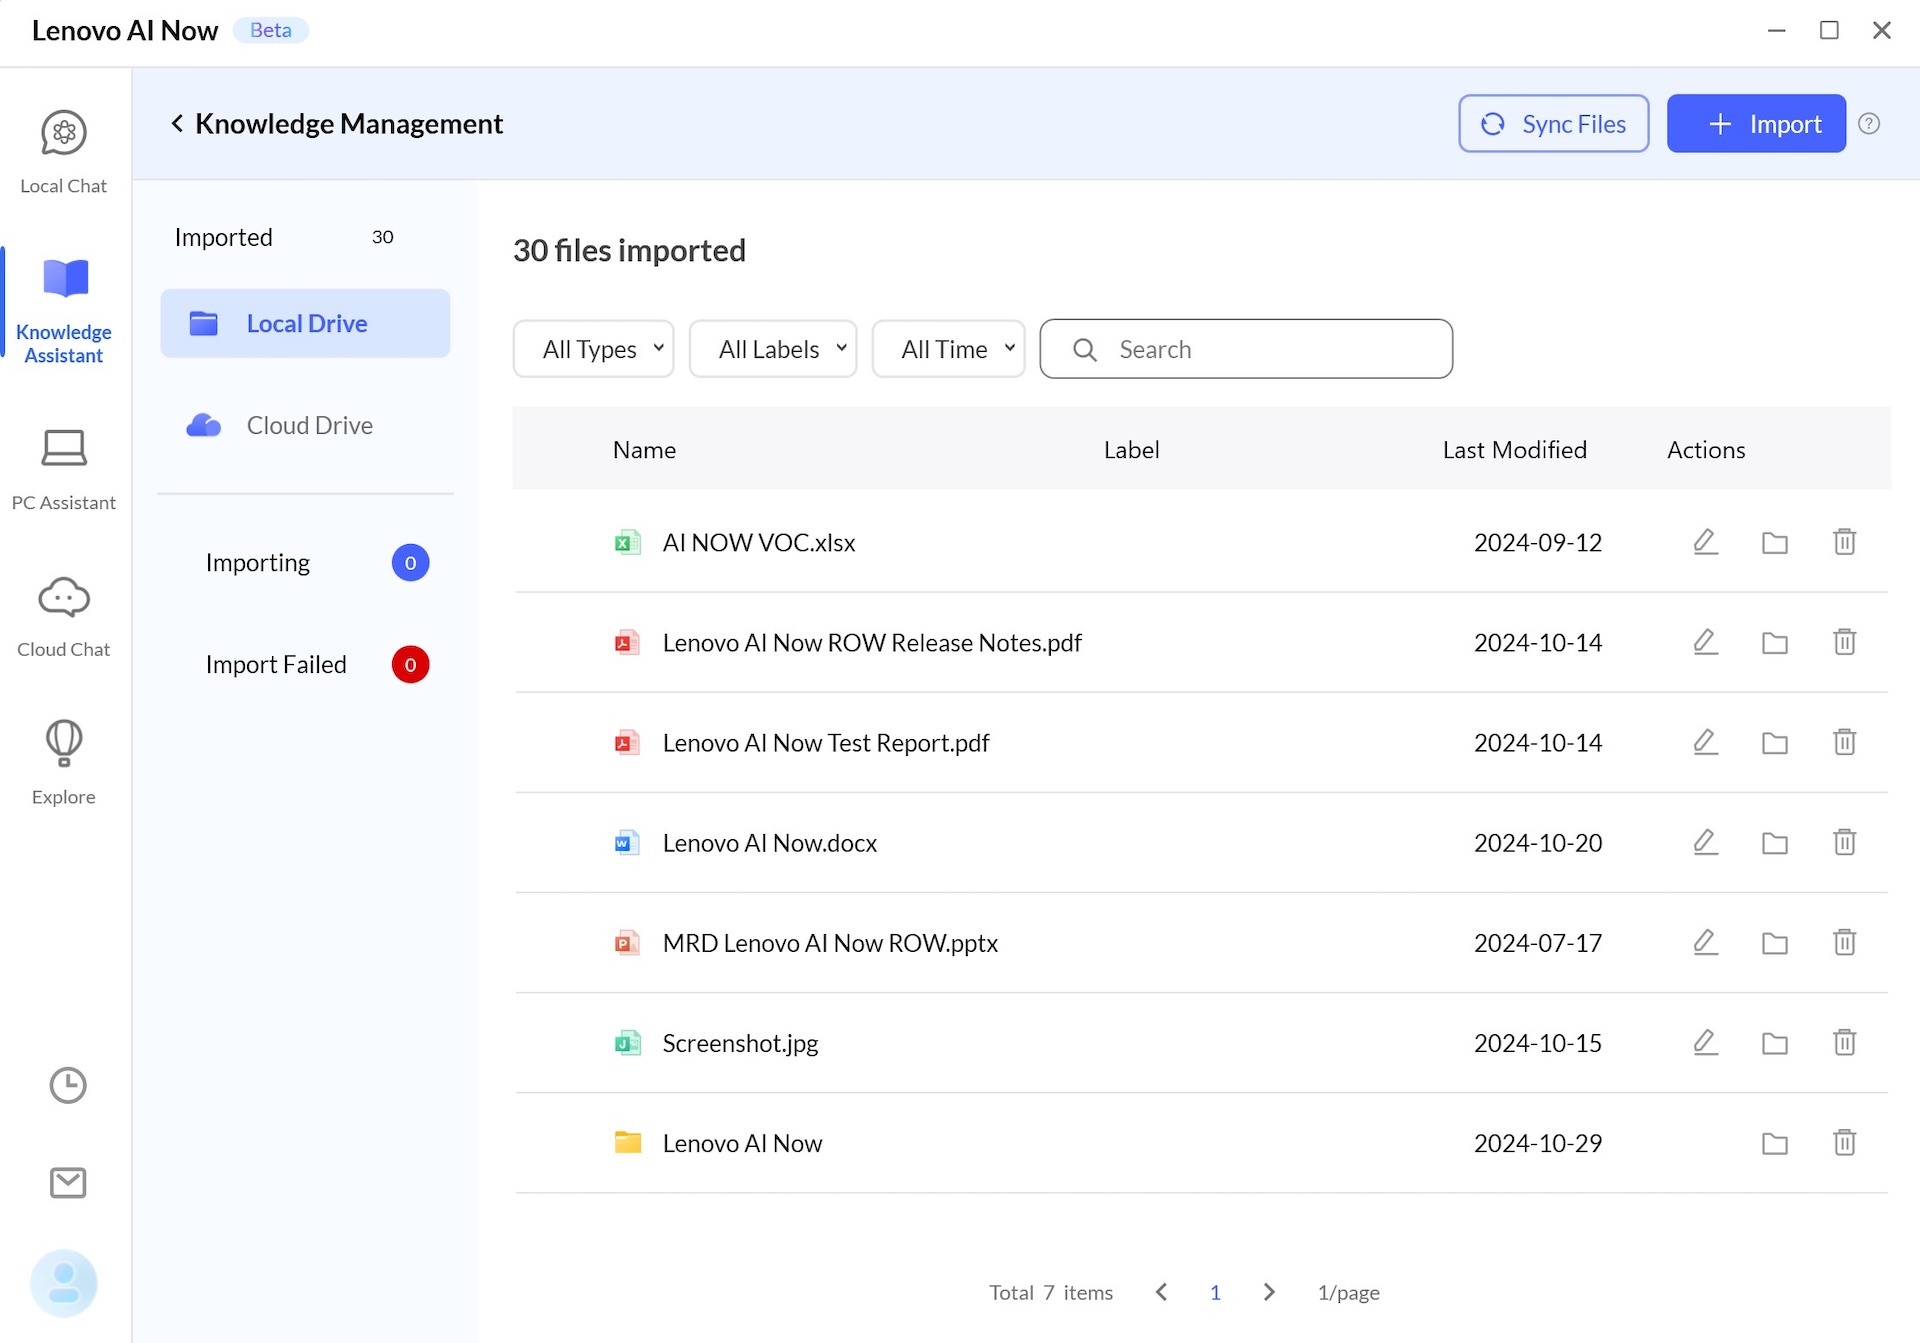Open the mail envelope icon
Viewport: 1920px width, 1343px height.
click(x=68, y=1182)
